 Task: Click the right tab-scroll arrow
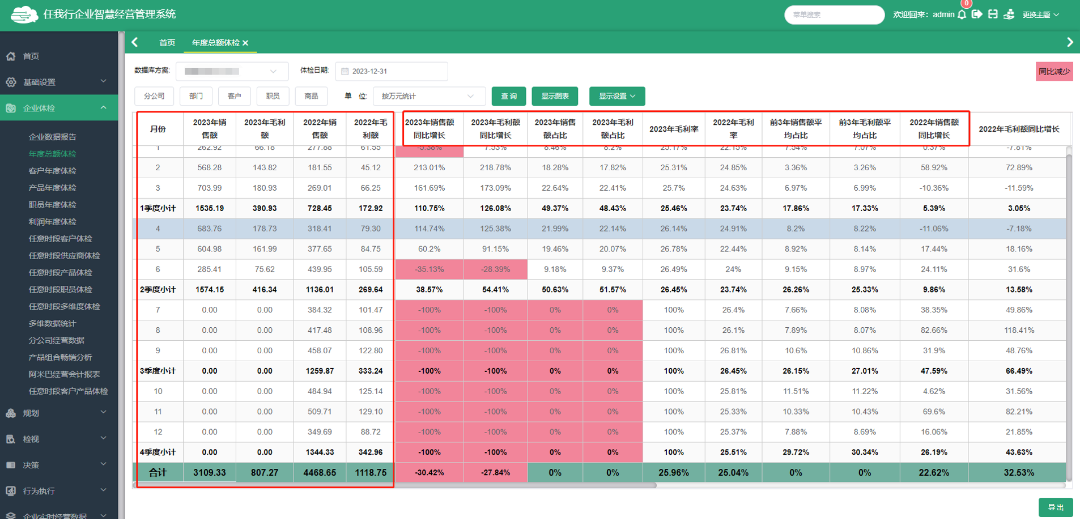(1070, 42)
